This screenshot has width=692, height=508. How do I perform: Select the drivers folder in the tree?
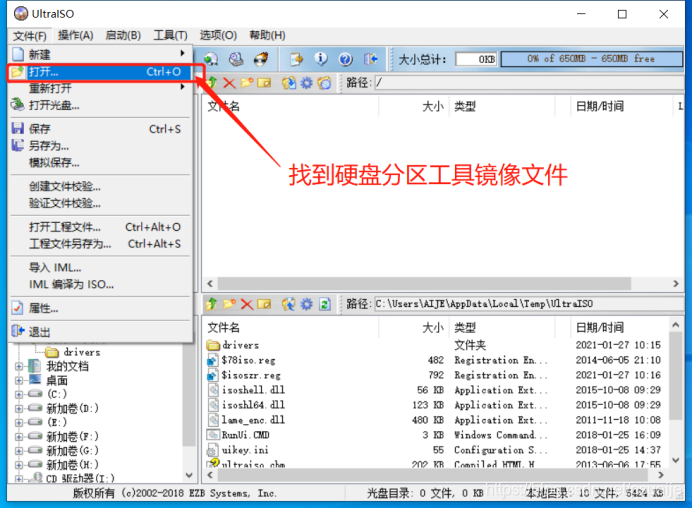tap(73, 352)
